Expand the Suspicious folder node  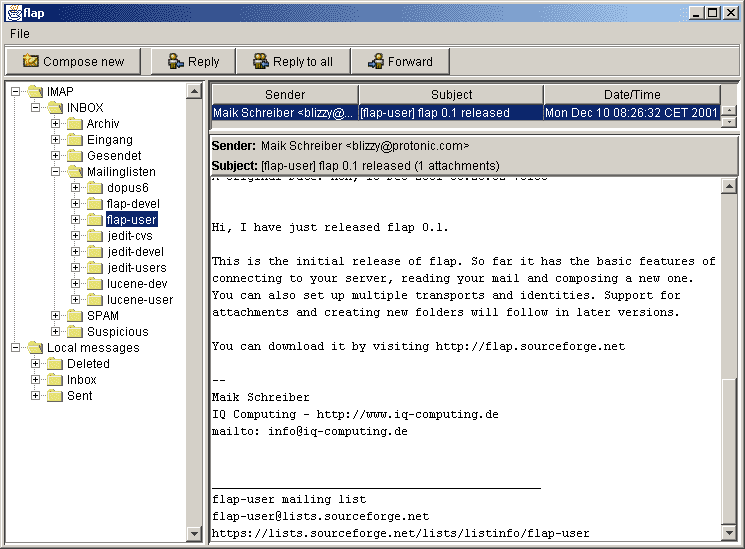click(56, 332)
